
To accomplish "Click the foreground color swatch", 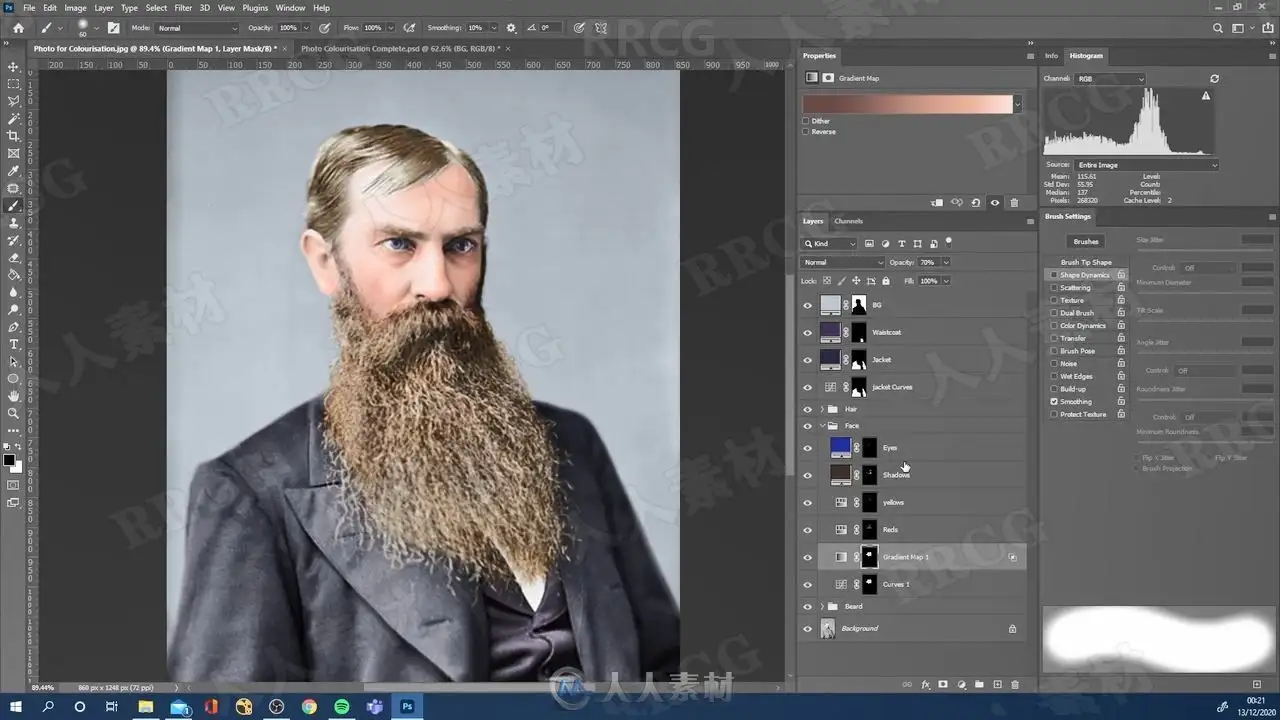I will pos(9,461).
